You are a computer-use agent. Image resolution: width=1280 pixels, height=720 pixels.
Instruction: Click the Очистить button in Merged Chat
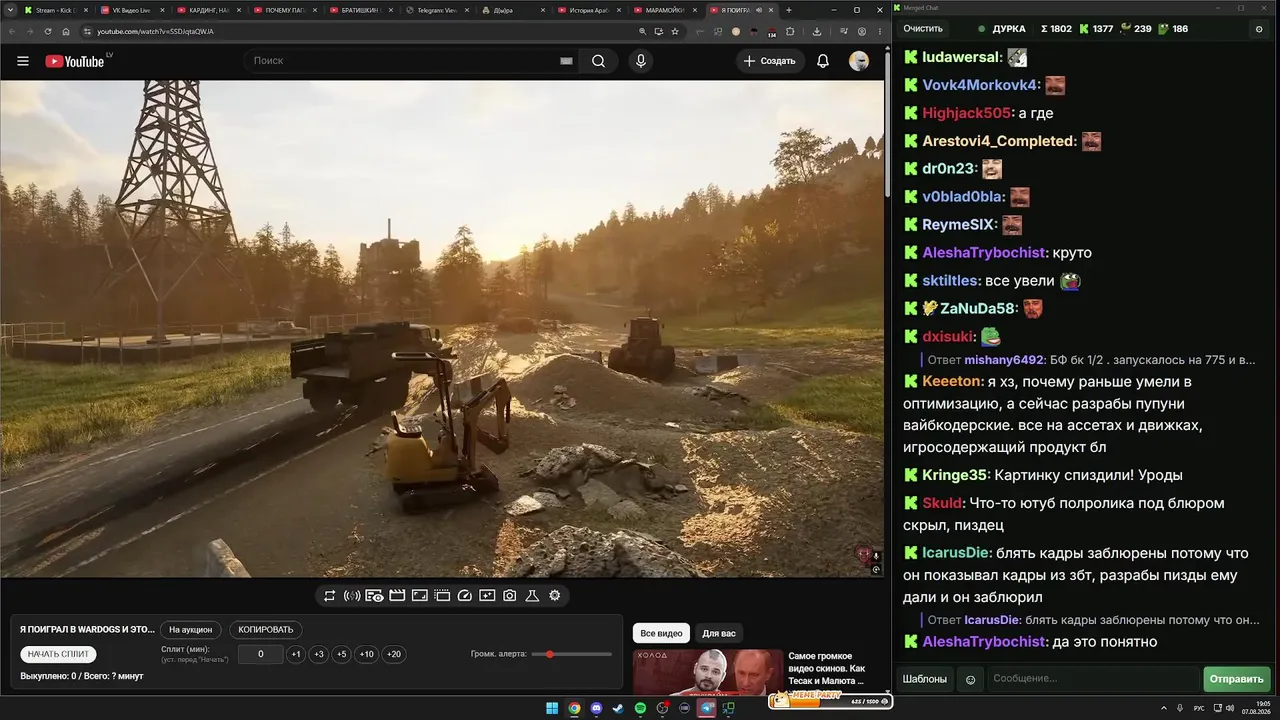[x=923, y=29]
